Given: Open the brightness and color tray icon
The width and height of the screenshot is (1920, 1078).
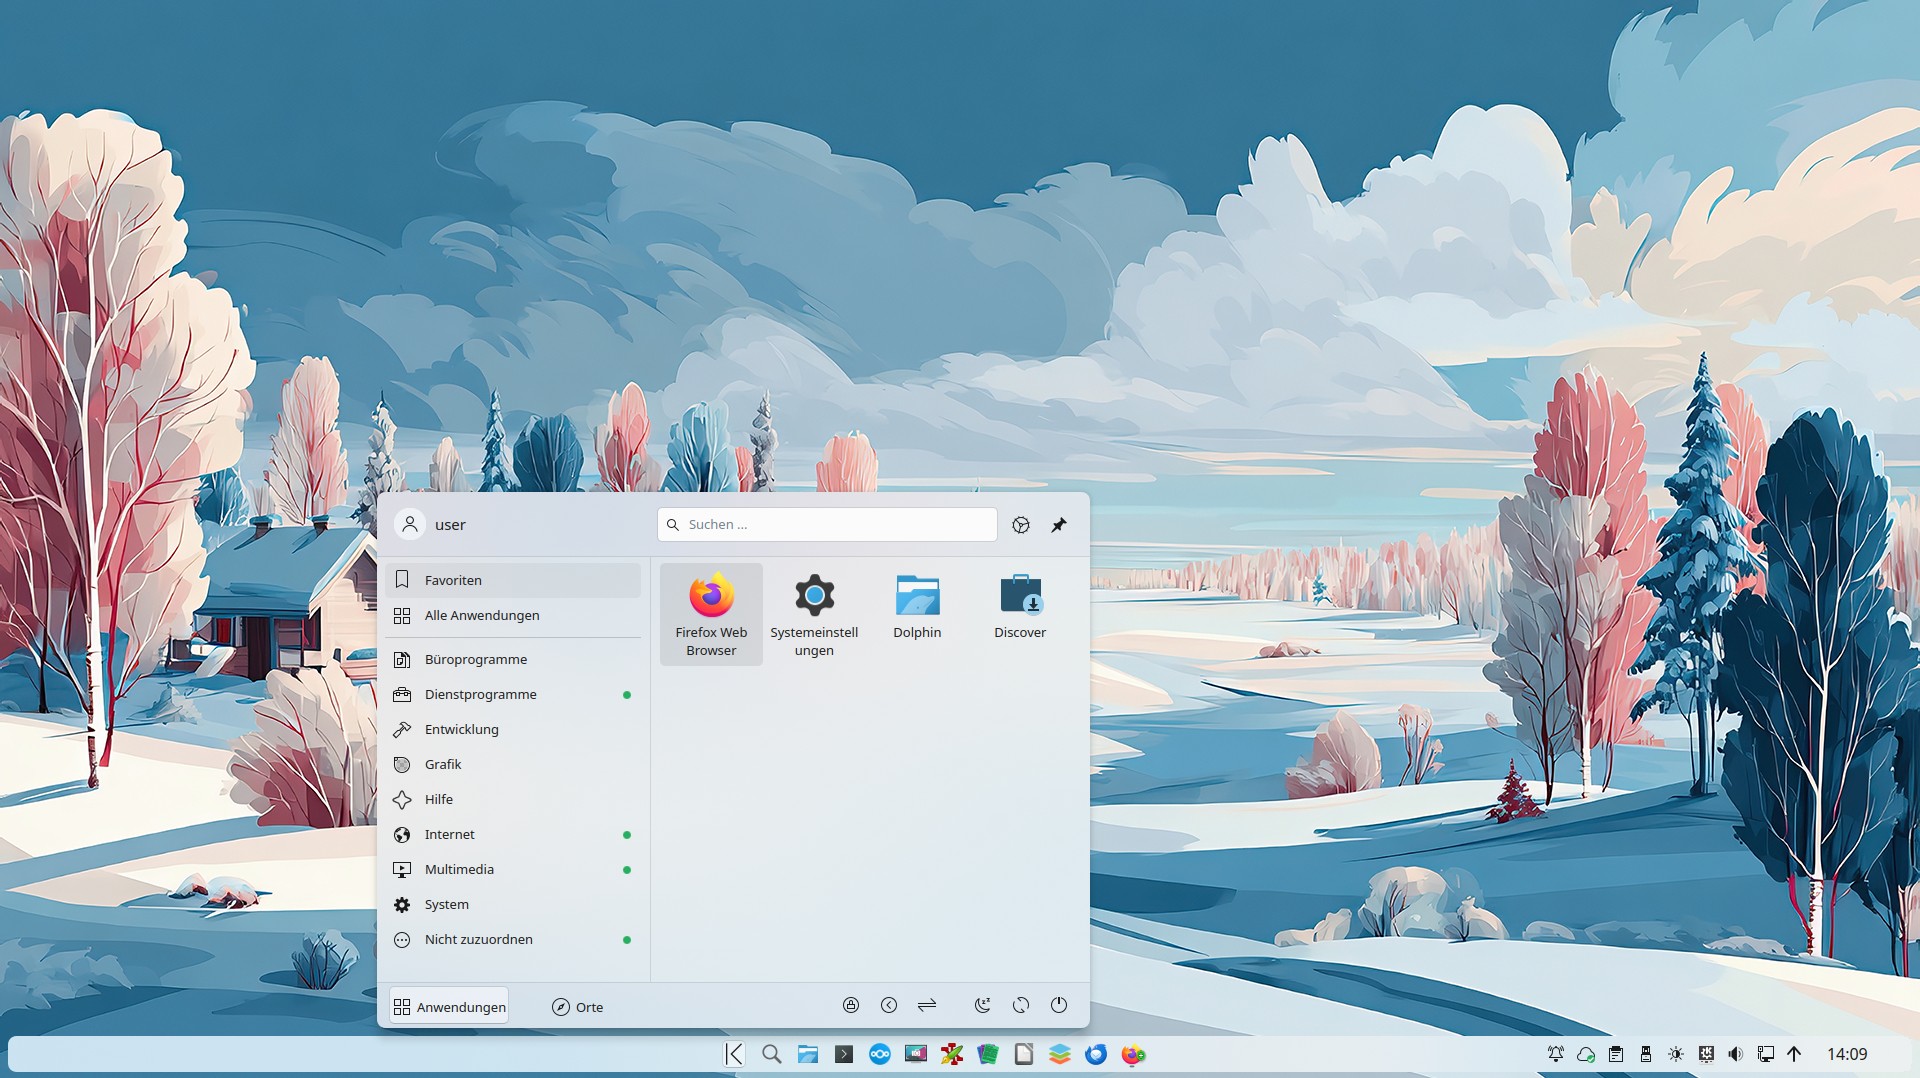Looking at the screenshot, I should pos(1676,1054).
